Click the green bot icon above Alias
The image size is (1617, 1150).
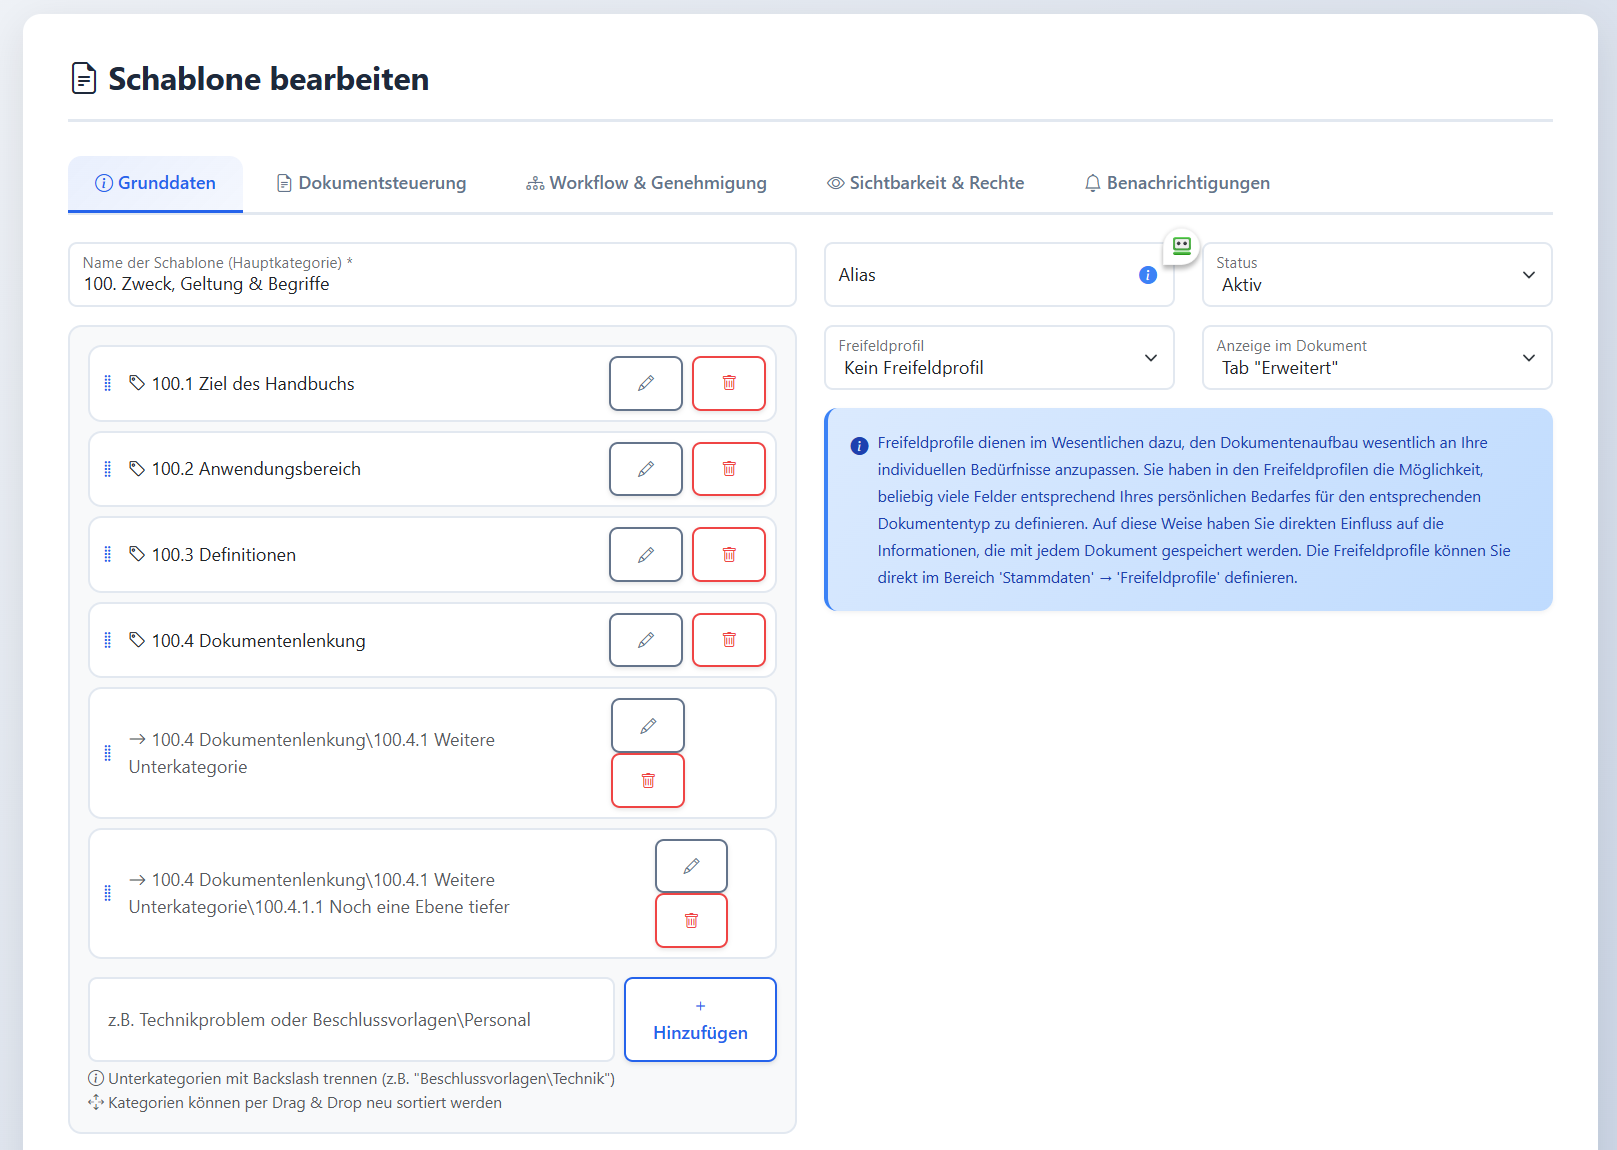1181,246
